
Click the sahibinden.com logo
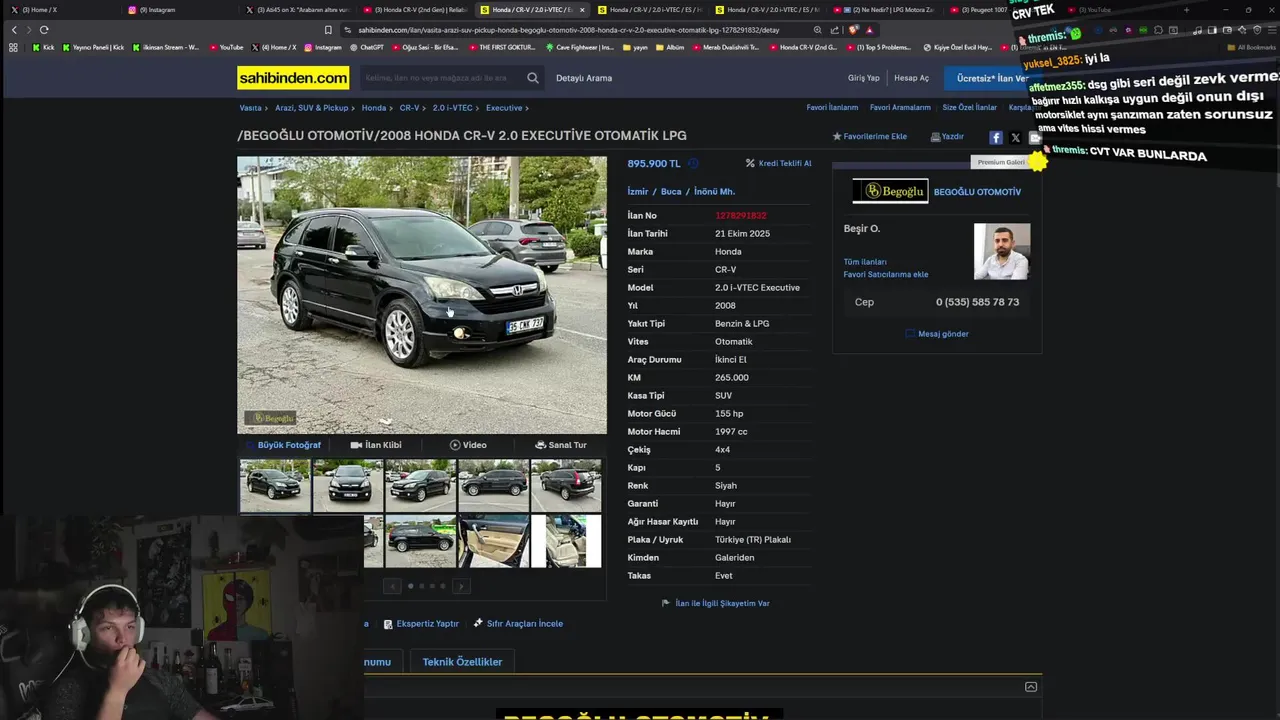[x=293, y=78]
